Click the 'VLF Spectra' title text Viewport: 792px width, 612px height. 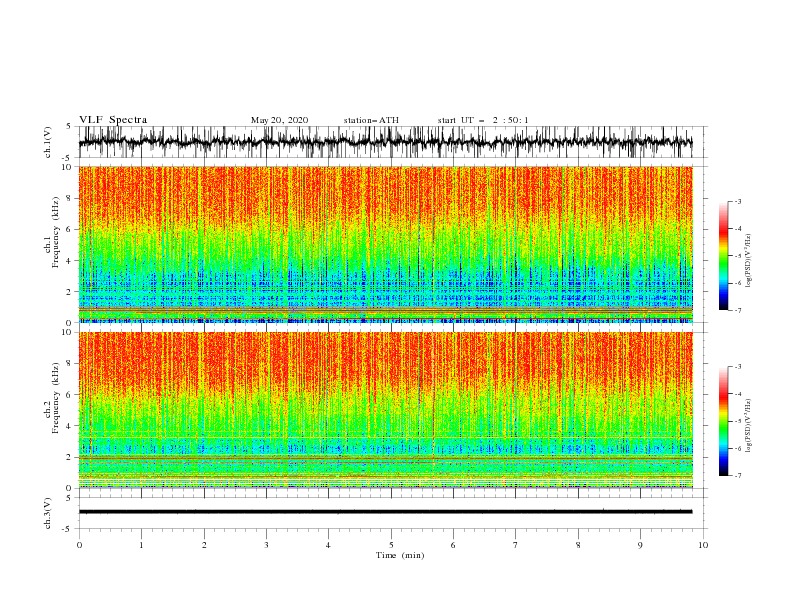(x=113, y=120)
